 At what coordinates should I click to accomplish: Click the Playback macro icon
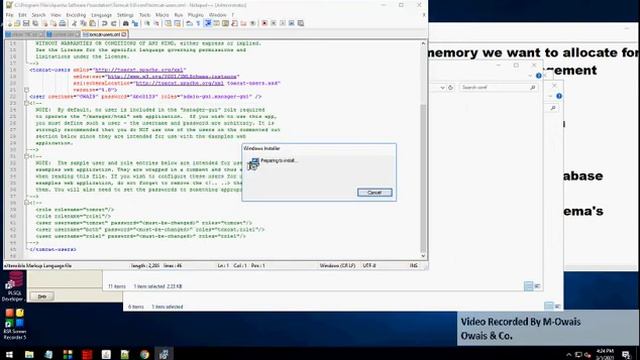click(x=282, y=24)
